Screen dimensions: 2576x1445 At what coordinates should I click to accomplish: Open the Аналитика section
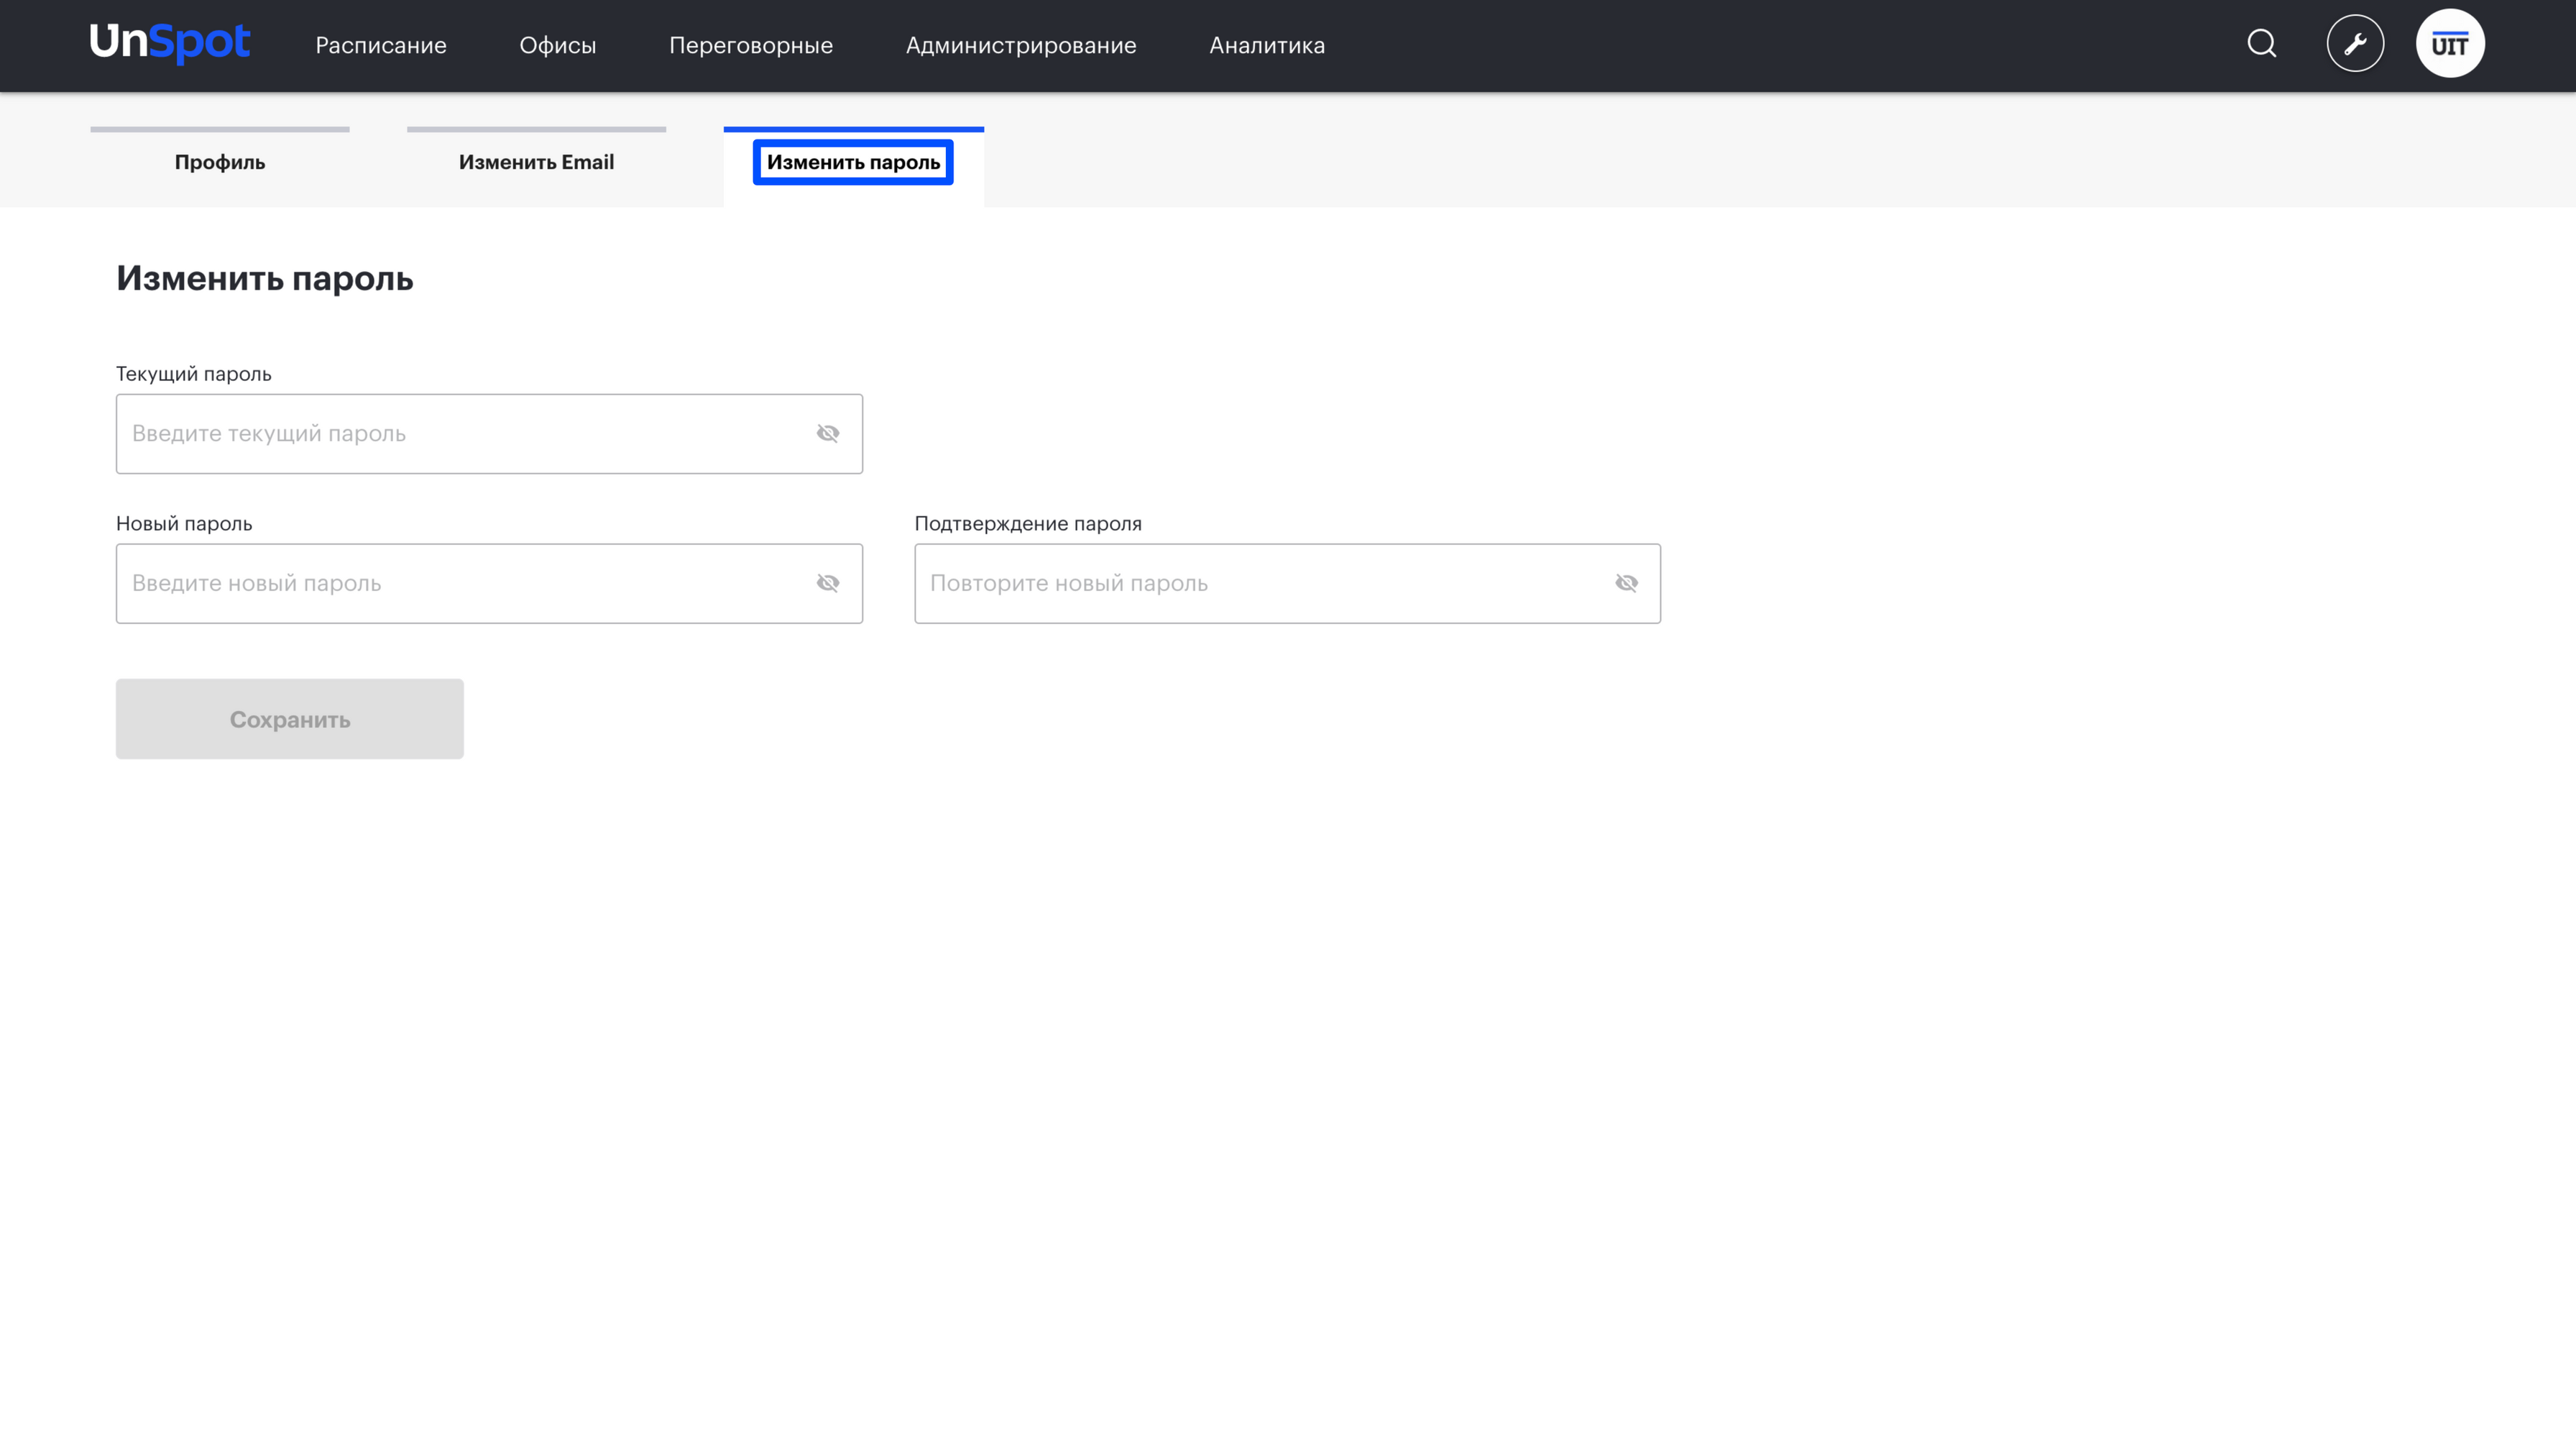coord(1267,45)
